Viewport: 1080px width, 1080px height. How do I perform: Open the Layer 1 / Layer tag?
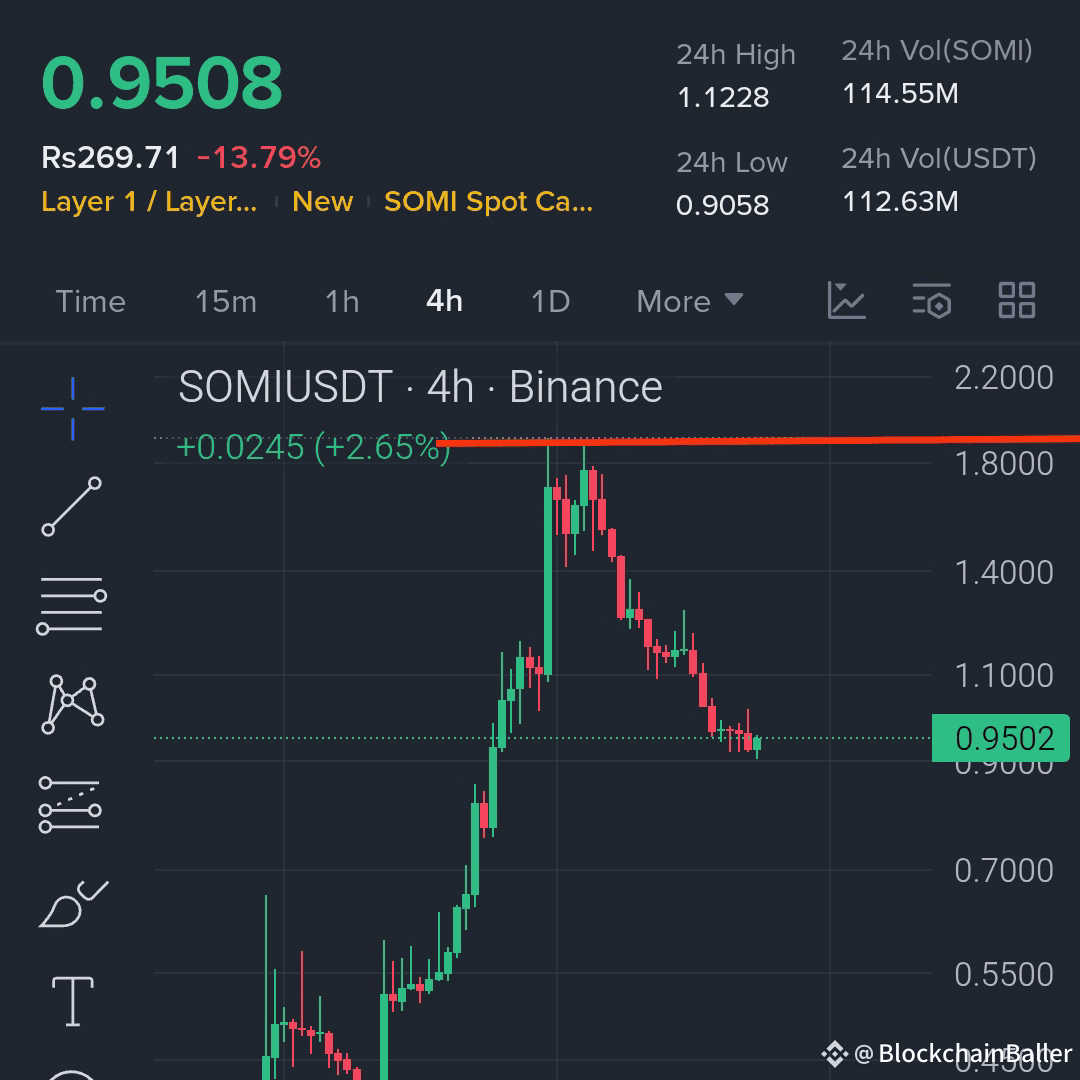click(149, 202)
